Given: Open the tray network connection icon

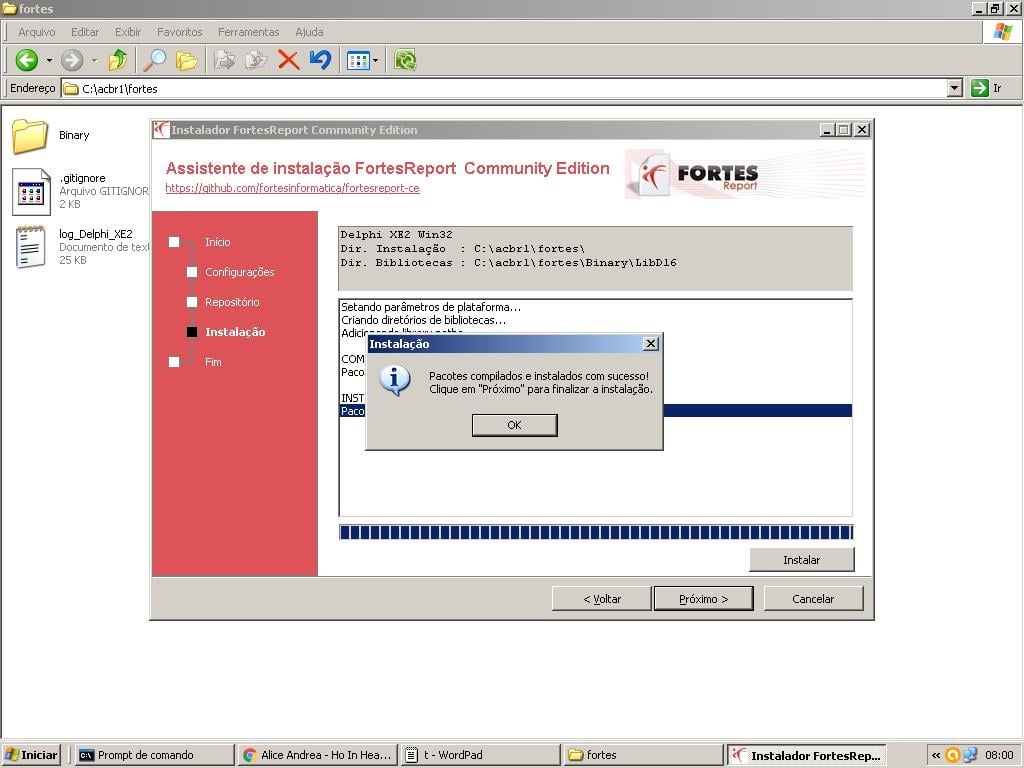Looking at the screenshot, I should pos(970,755).
